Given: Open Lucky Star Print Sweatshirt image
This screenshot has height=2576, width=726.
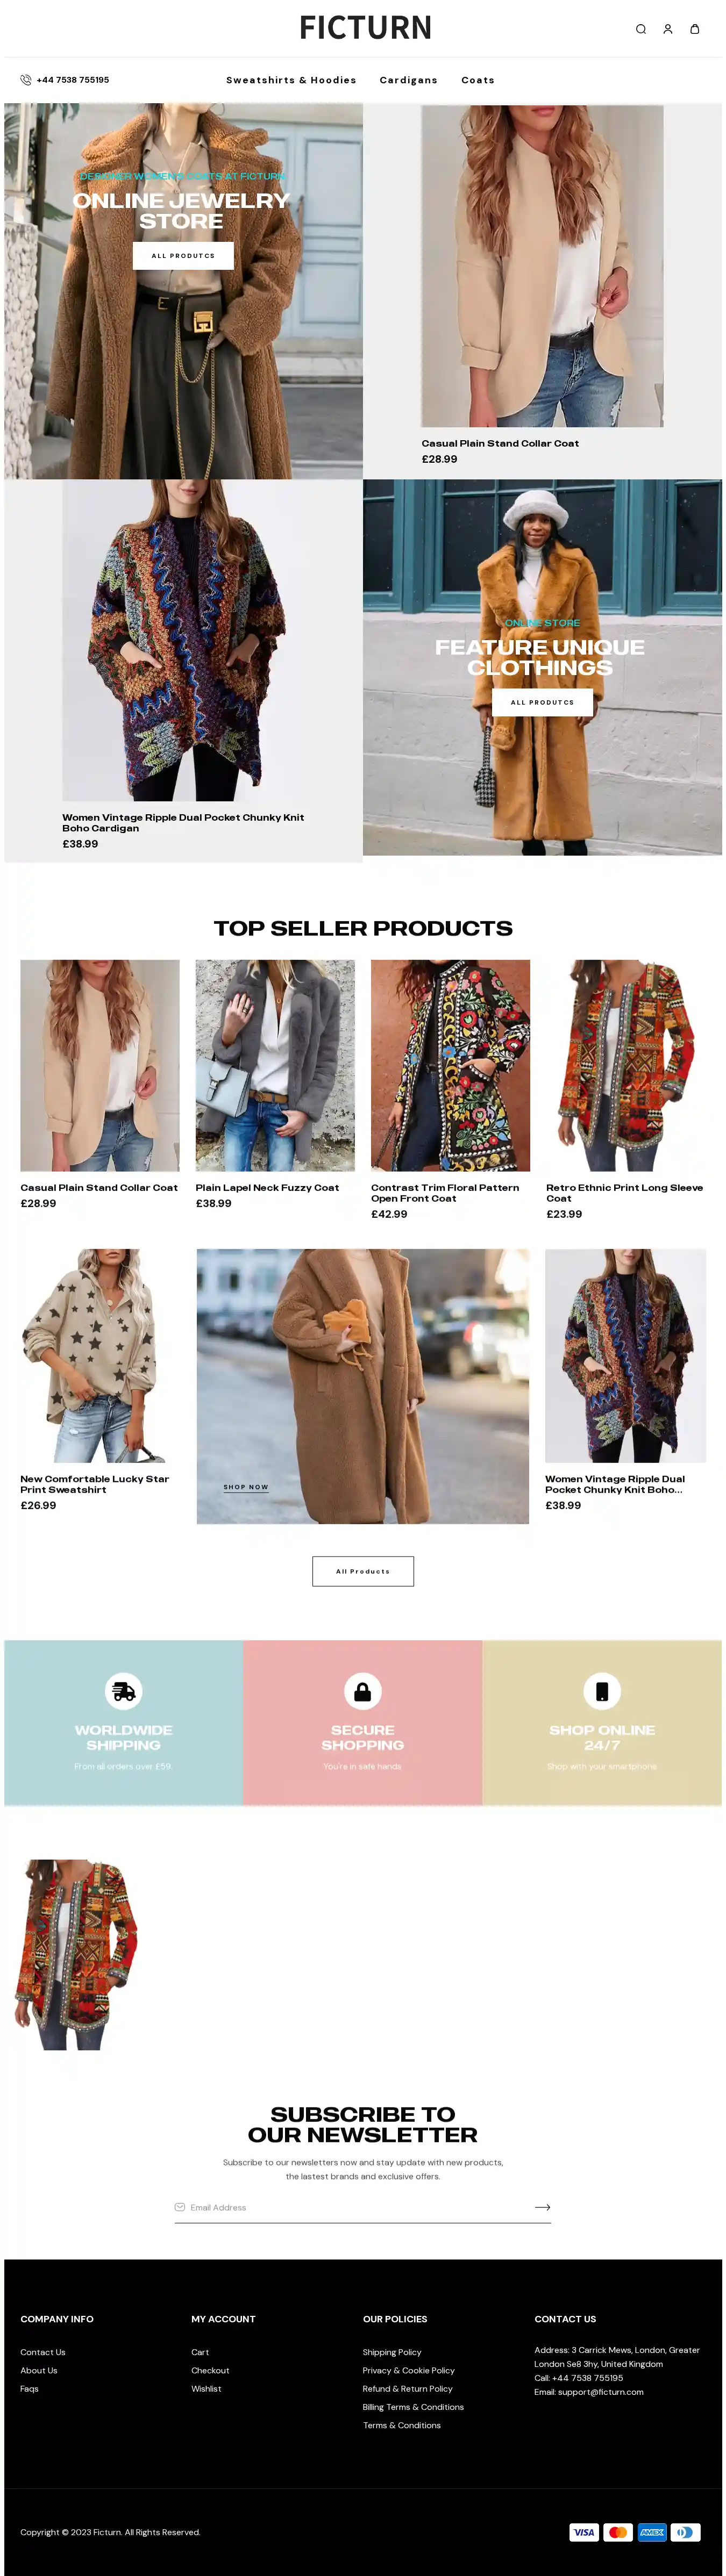Looking at the screenshot, I should click(x=100, y=1355).
